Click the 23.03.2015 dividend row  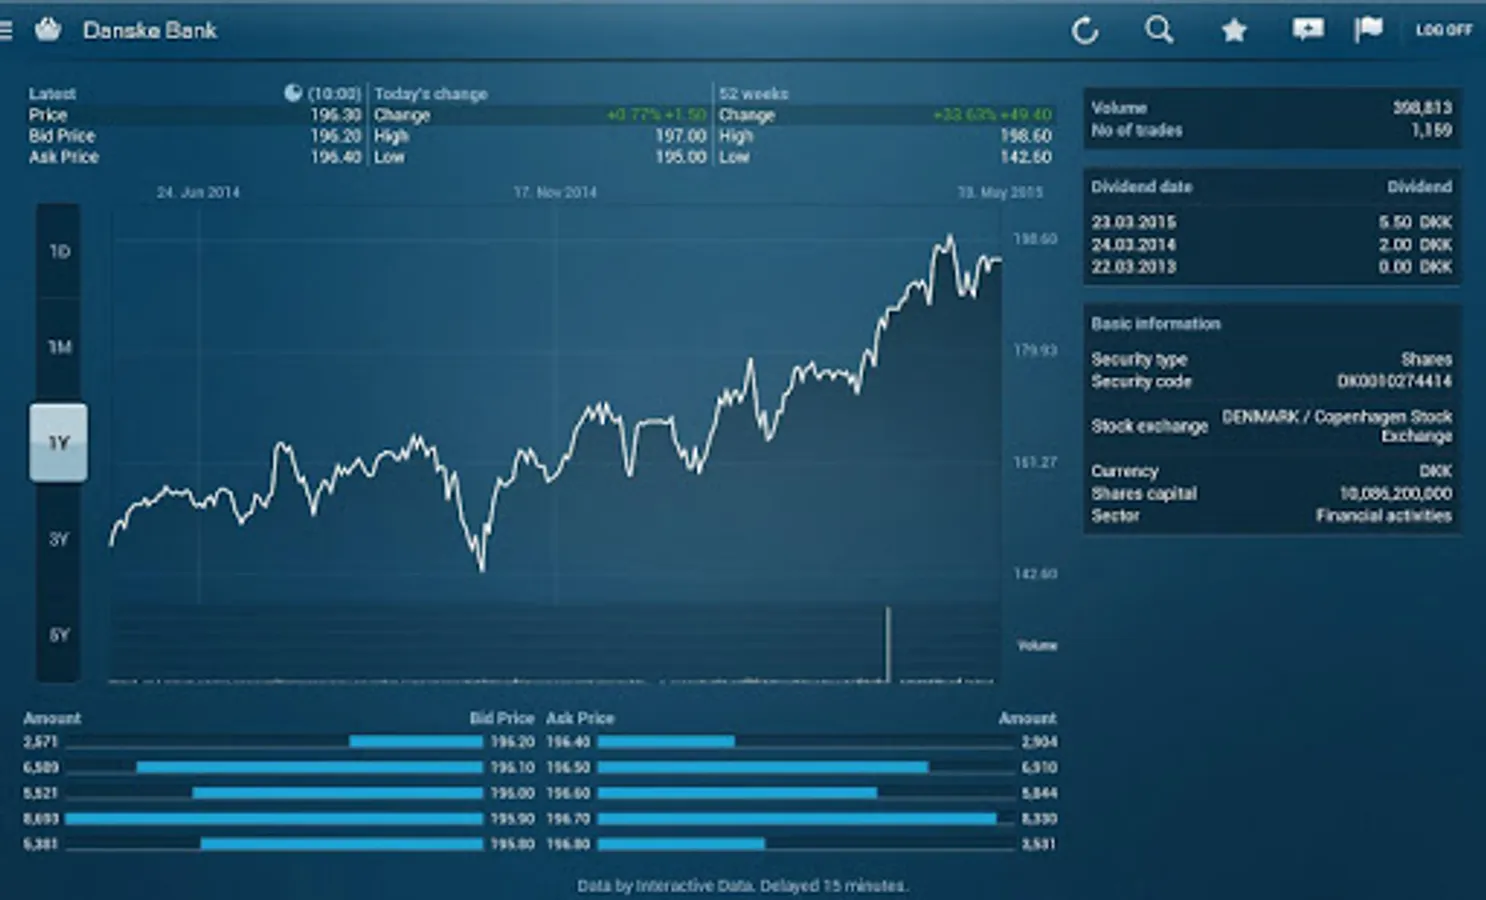pos(1271,222)
